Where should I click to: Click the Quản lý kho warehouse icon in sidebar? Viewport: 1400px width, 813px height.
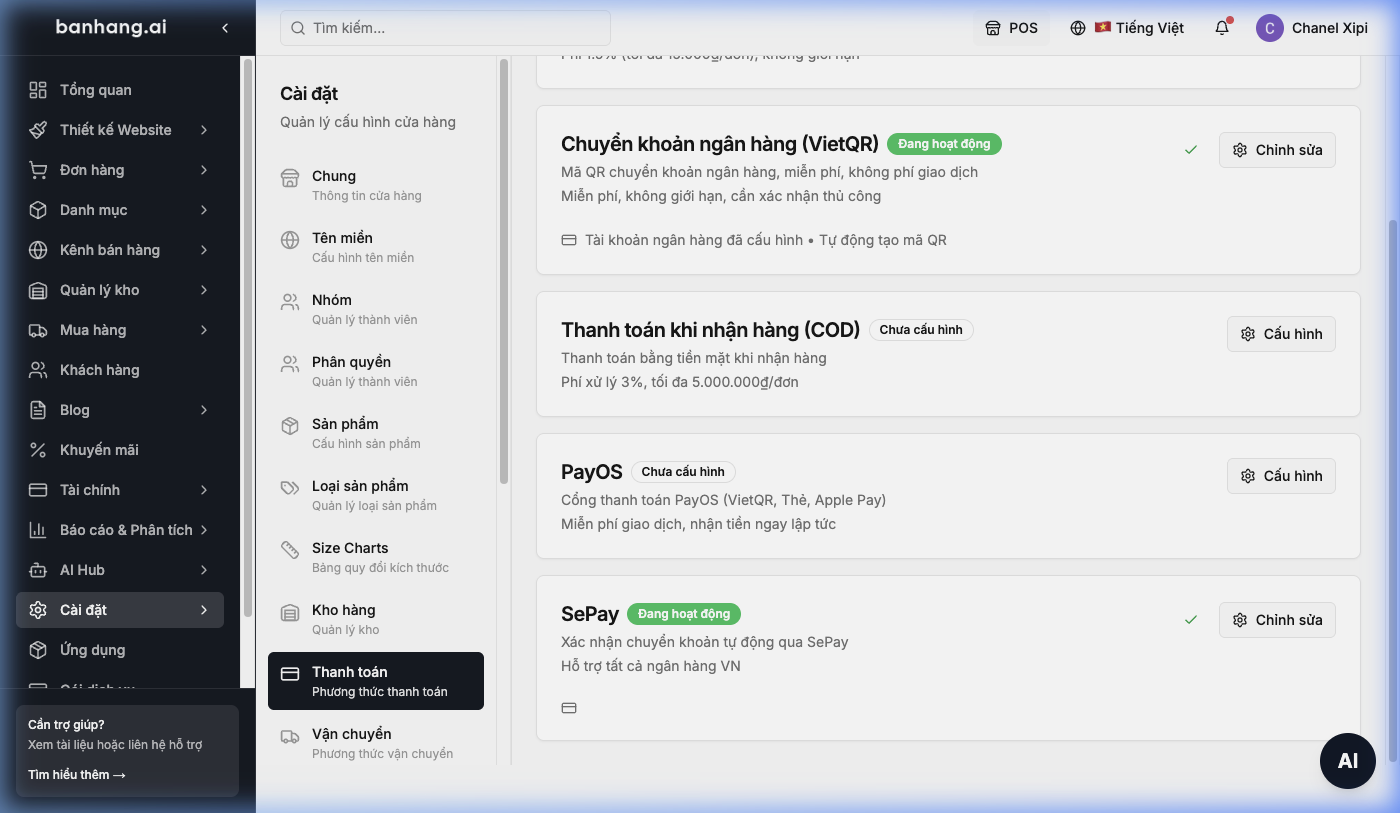tap(38, 290)
